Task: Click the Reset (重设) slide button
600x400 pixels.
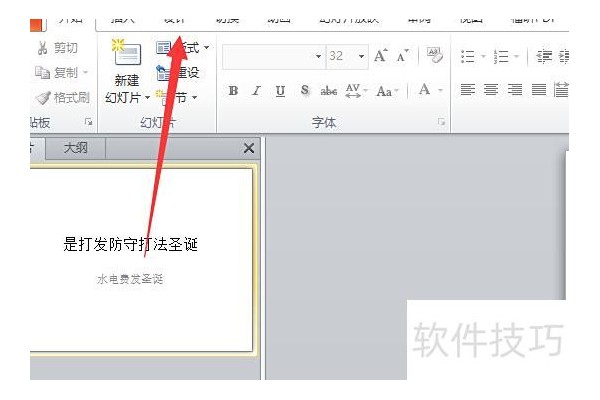Action: [178, 72]
